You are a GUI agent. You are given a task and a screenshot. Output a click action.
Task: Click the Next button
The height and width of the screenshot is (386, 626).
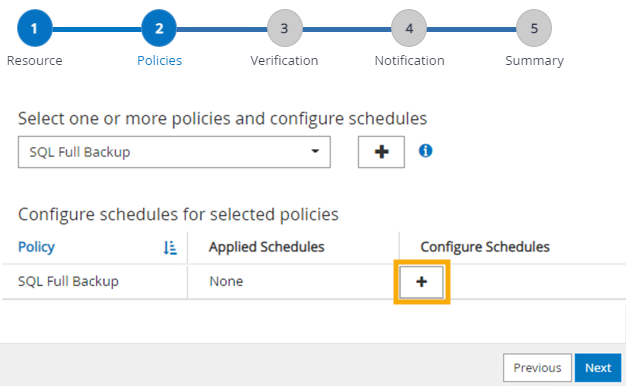pos(598,368)
